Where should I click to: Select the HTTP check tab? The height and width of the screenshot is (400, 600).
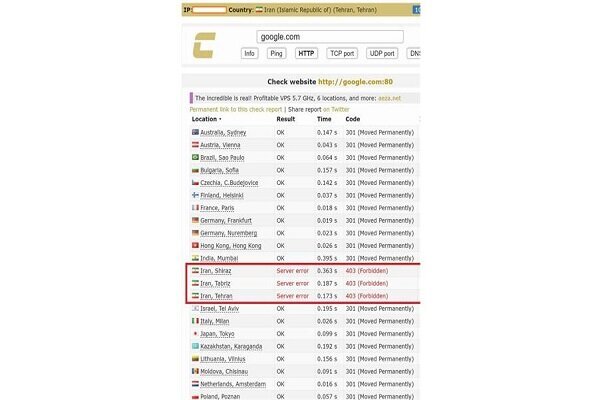(306, 54)
